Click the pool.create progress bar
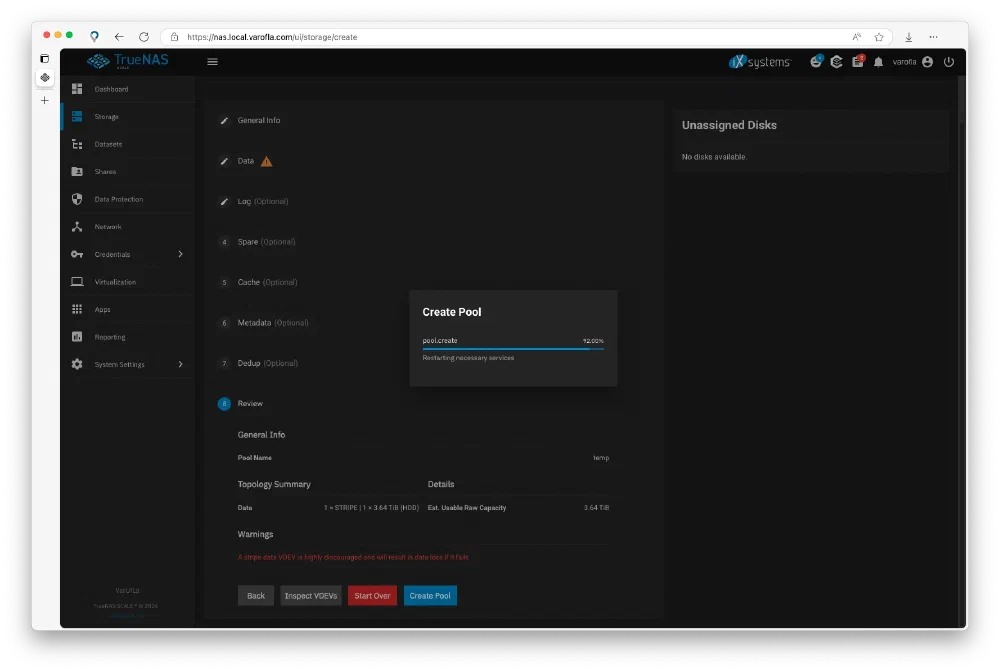This screenshot has height=672, width=1000. pyautogui.click(x=512, y=349)
